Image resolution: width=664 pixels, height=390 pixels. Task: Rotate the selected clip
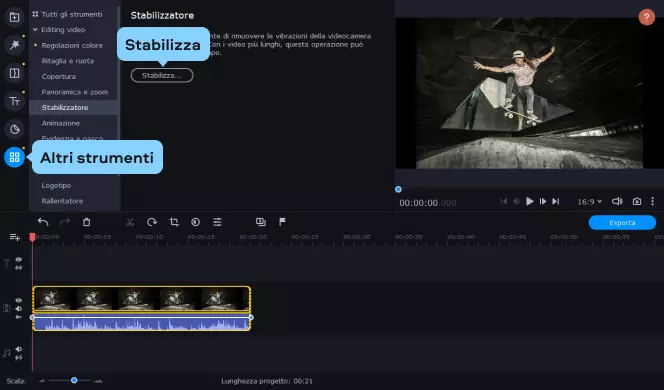[x=152, y=222]
